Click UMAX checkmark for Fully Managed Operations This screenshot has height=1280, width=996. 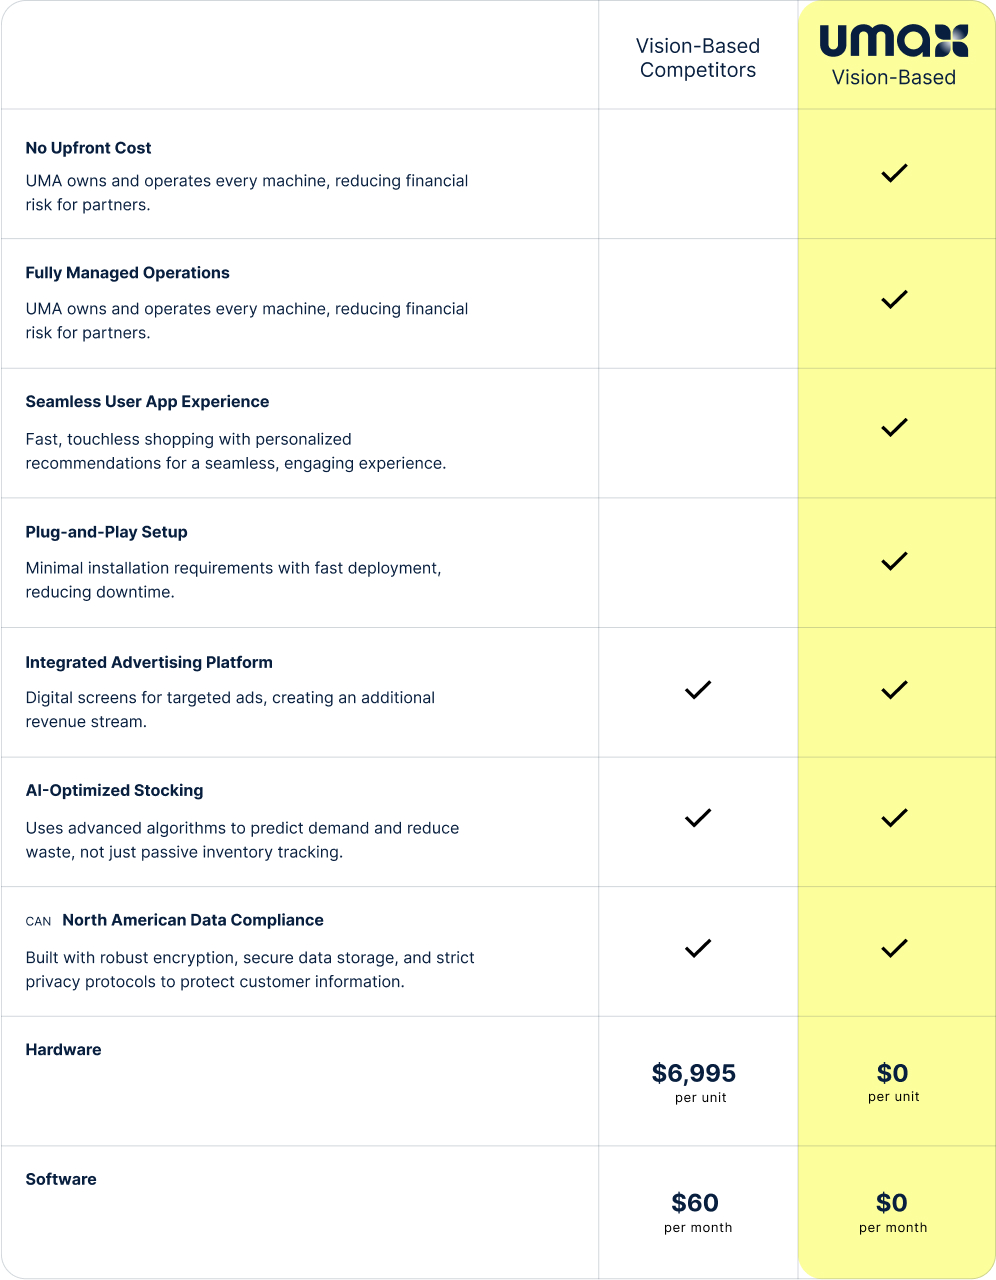click(894, 299)
